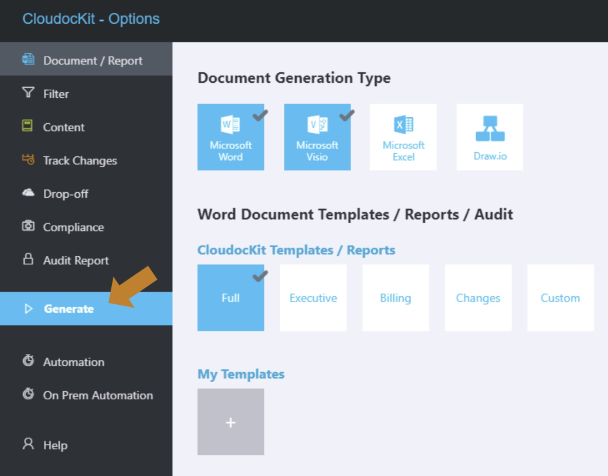Viewport: 608px width, 476px height.
Task: Click the Track Changes calendar icon
Action: coord(28,159)
